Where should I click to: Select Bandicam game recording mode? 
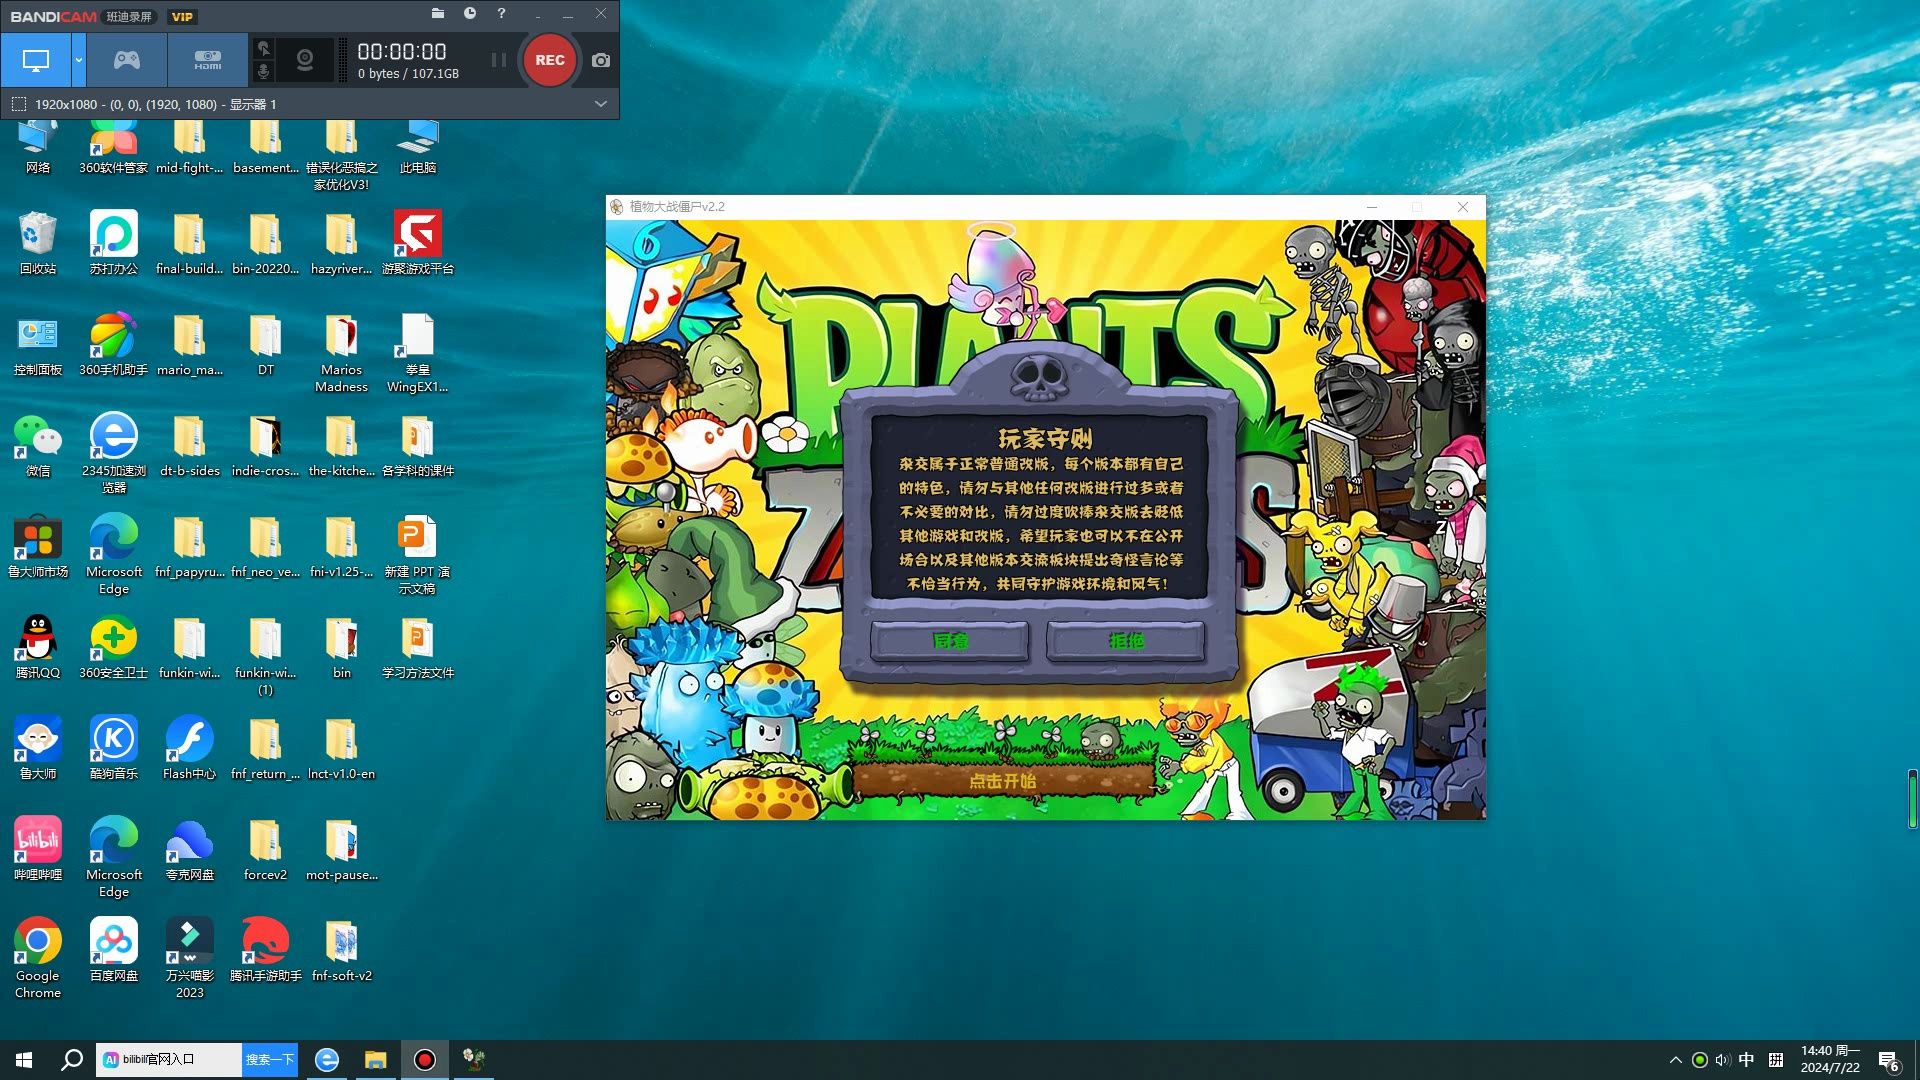(x=126, y=60)
